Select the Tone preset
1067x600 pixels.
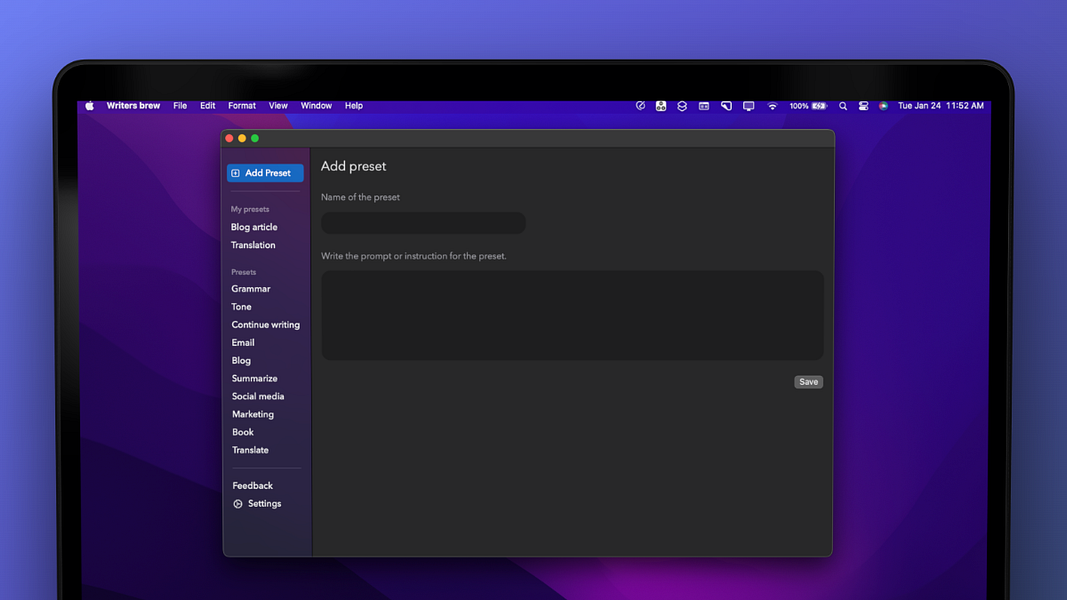241,307
